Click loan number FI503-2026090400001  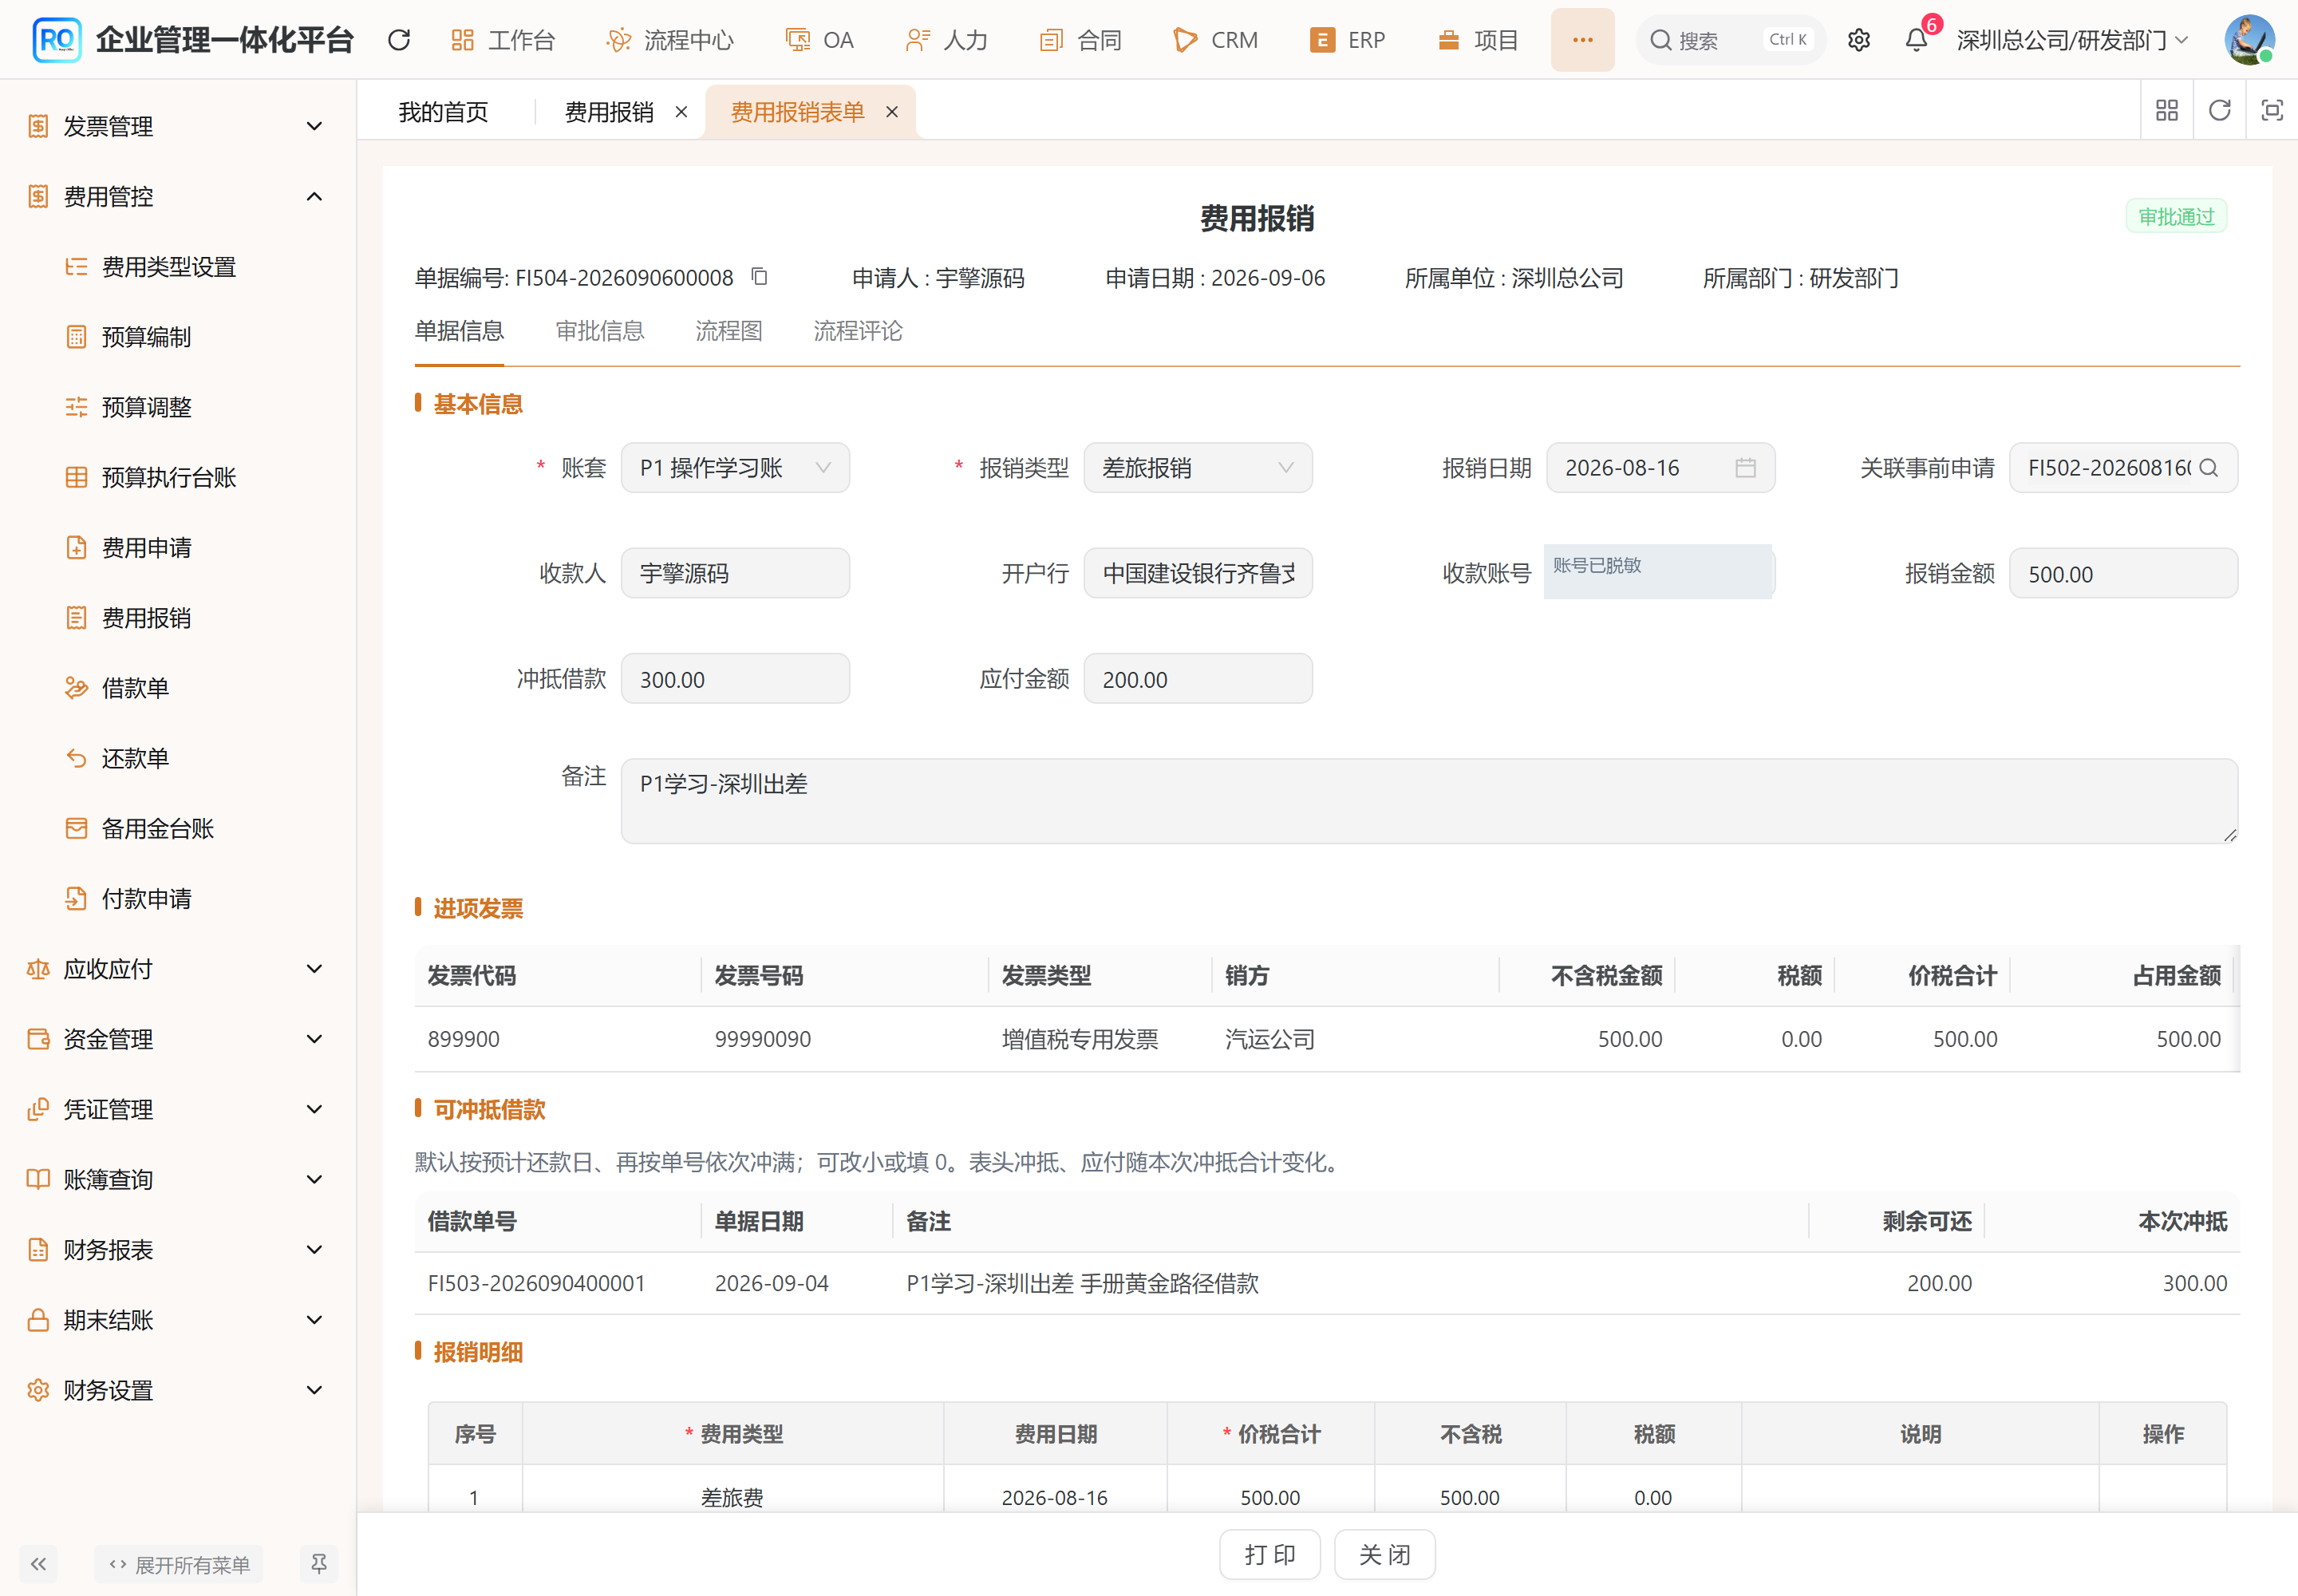coord(536,1283)
